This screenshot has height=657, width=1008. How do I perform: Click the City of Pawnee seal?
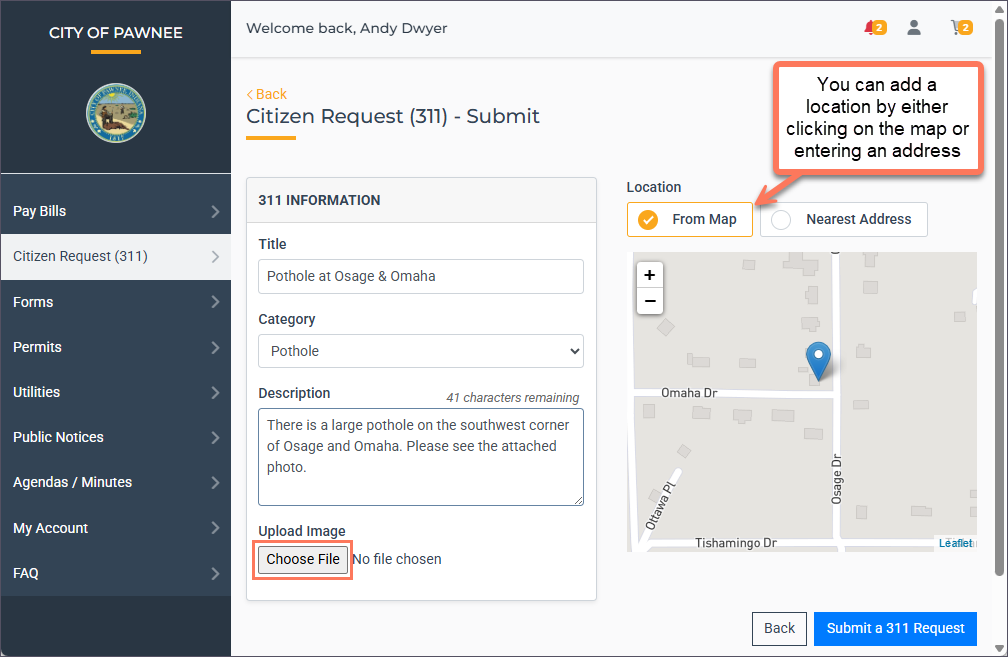point(115,113)
